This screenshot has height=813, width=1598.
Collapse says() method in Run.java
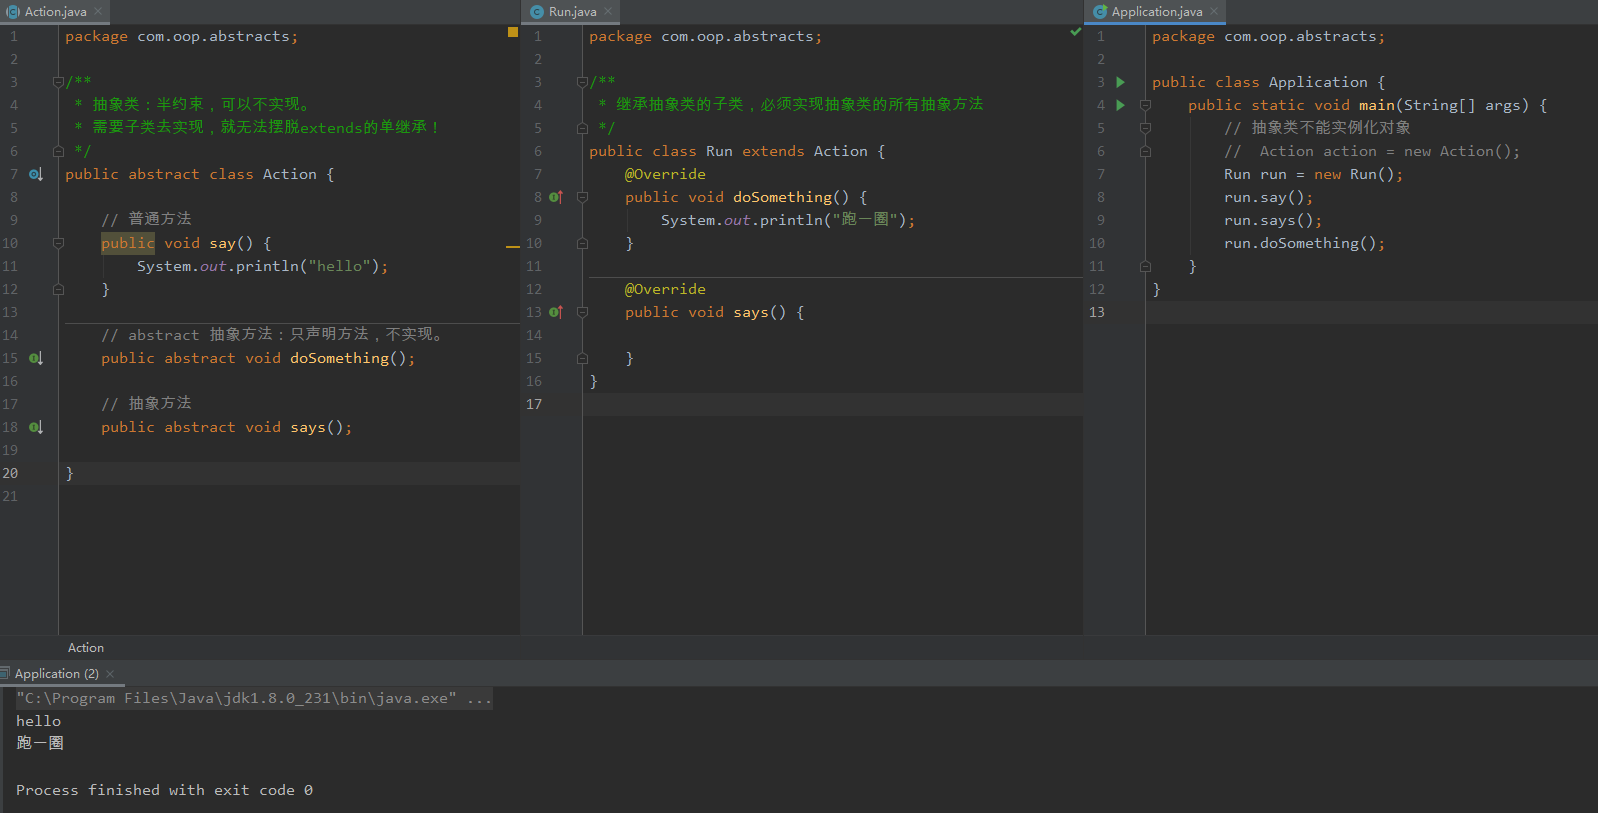582,312
